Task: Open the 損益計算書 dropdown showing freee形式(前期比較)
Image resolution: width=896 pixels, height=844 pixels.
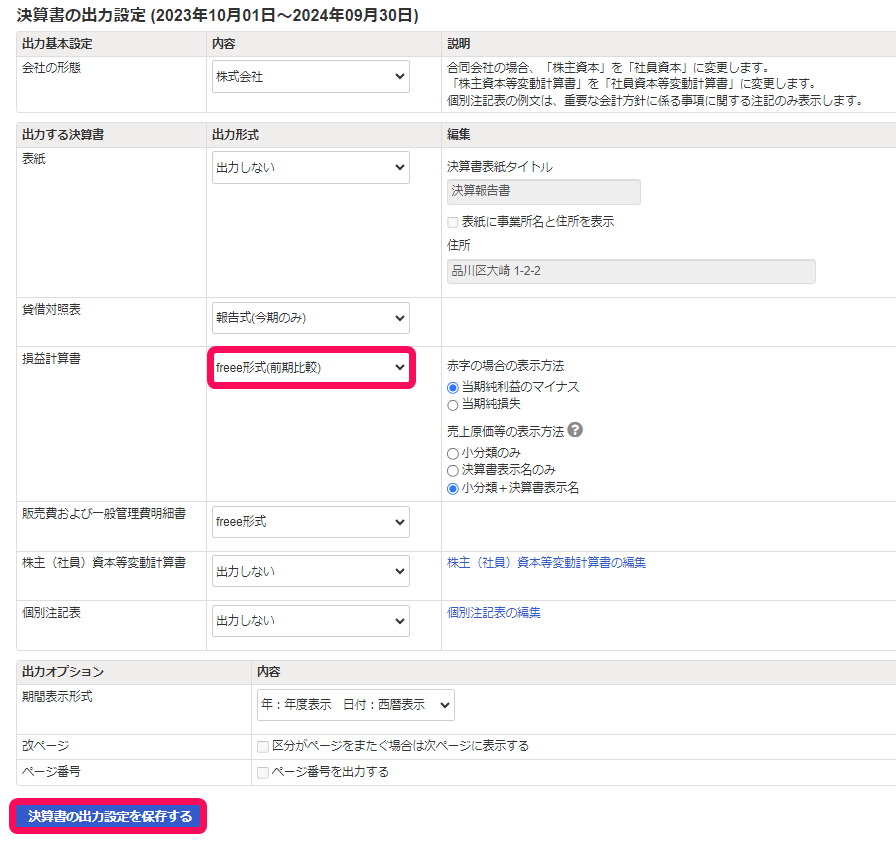Action: (310, 367)
